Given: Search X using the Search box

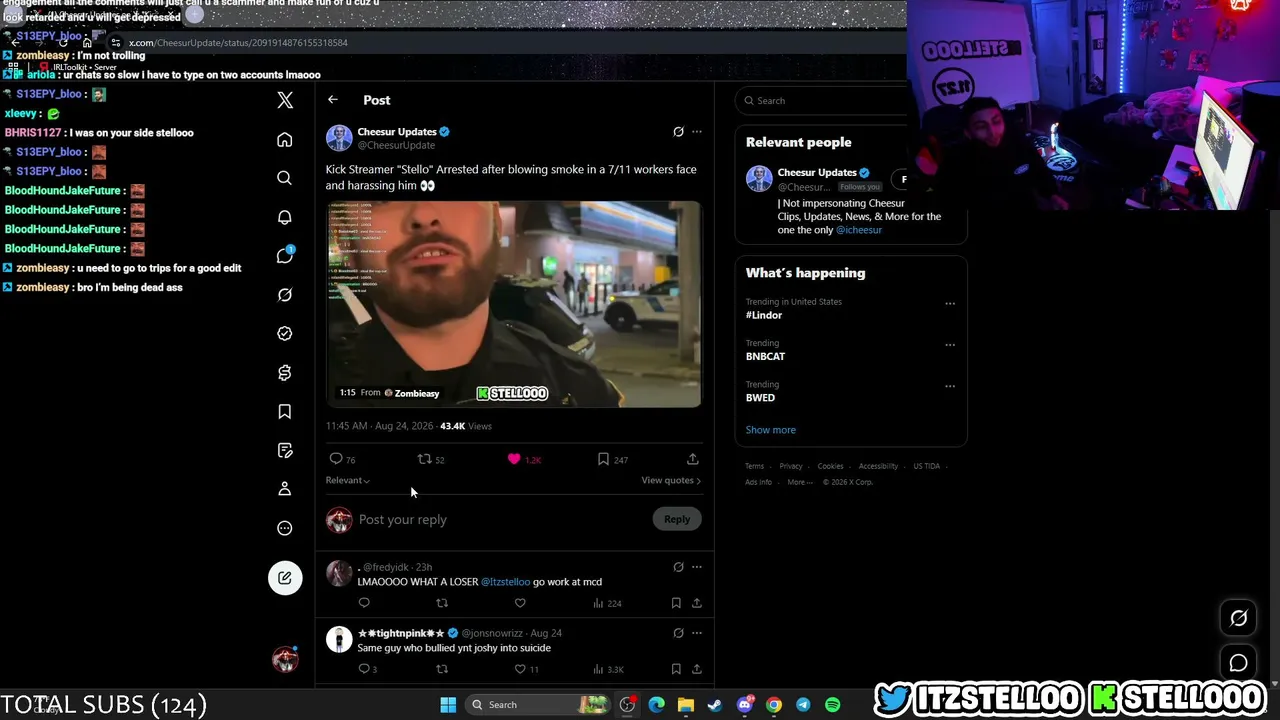Looking at the screenshot, I should point(823,100).
